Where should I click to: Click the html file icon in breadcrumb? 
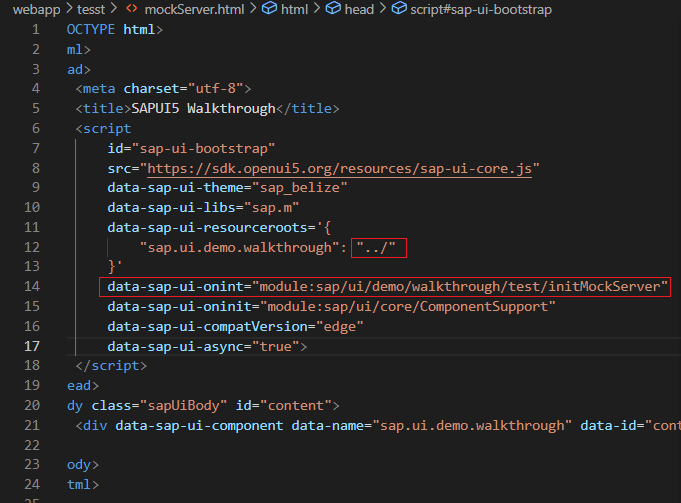coord(132,9)
